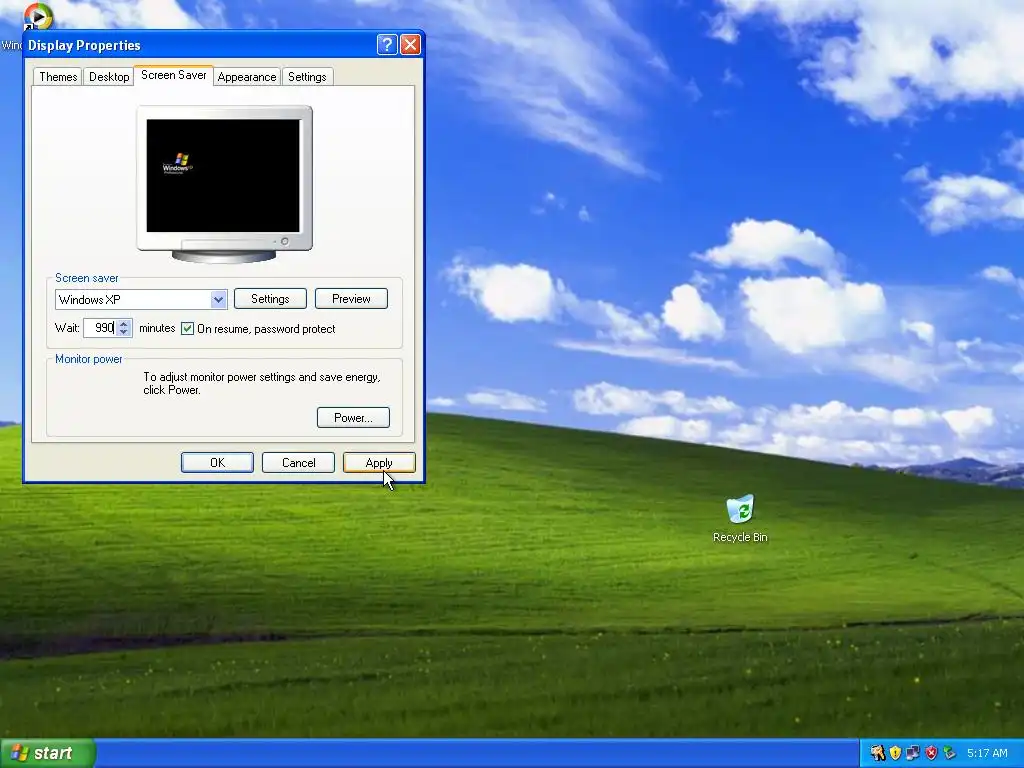Expand the Windows XP screen saver dropdown

(218, 300)
